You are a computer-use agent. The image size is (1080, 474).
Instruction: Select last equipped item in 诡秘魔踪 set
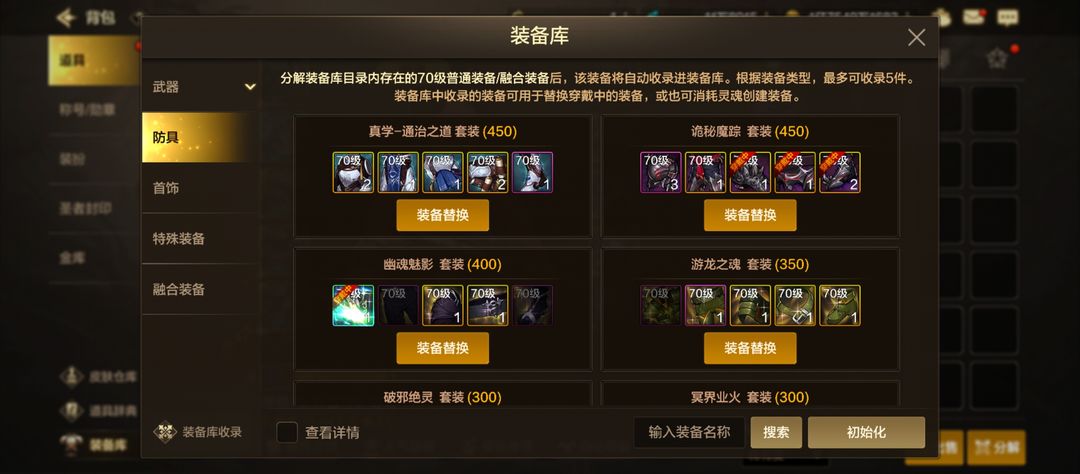click(x=840, y=172)
